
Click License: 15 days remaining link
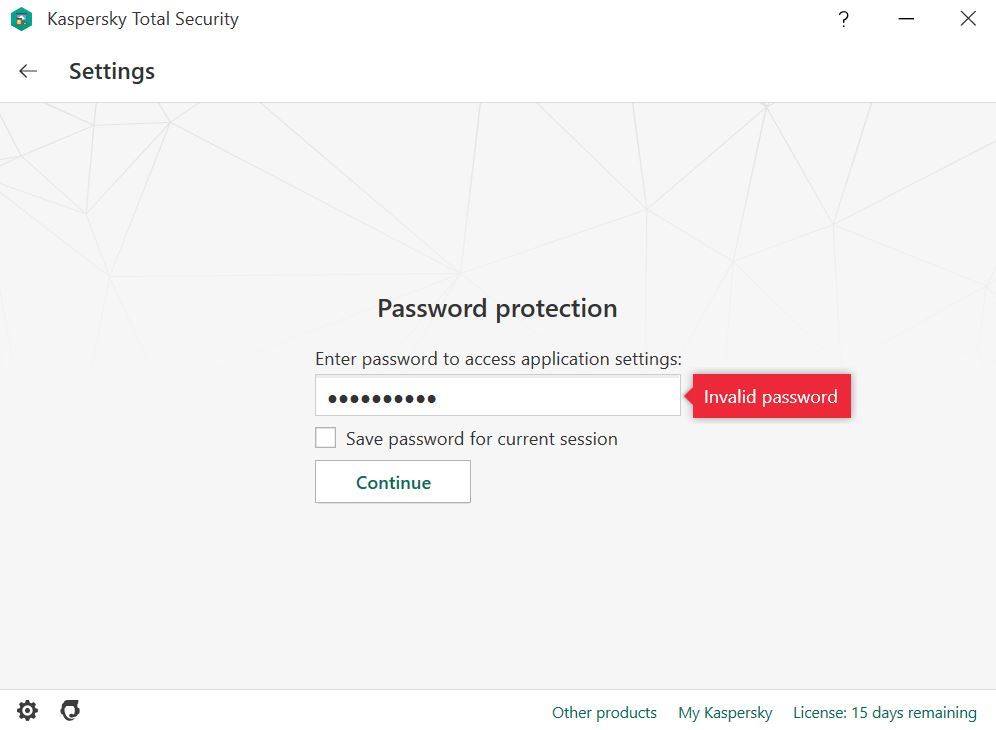(884, 713)
